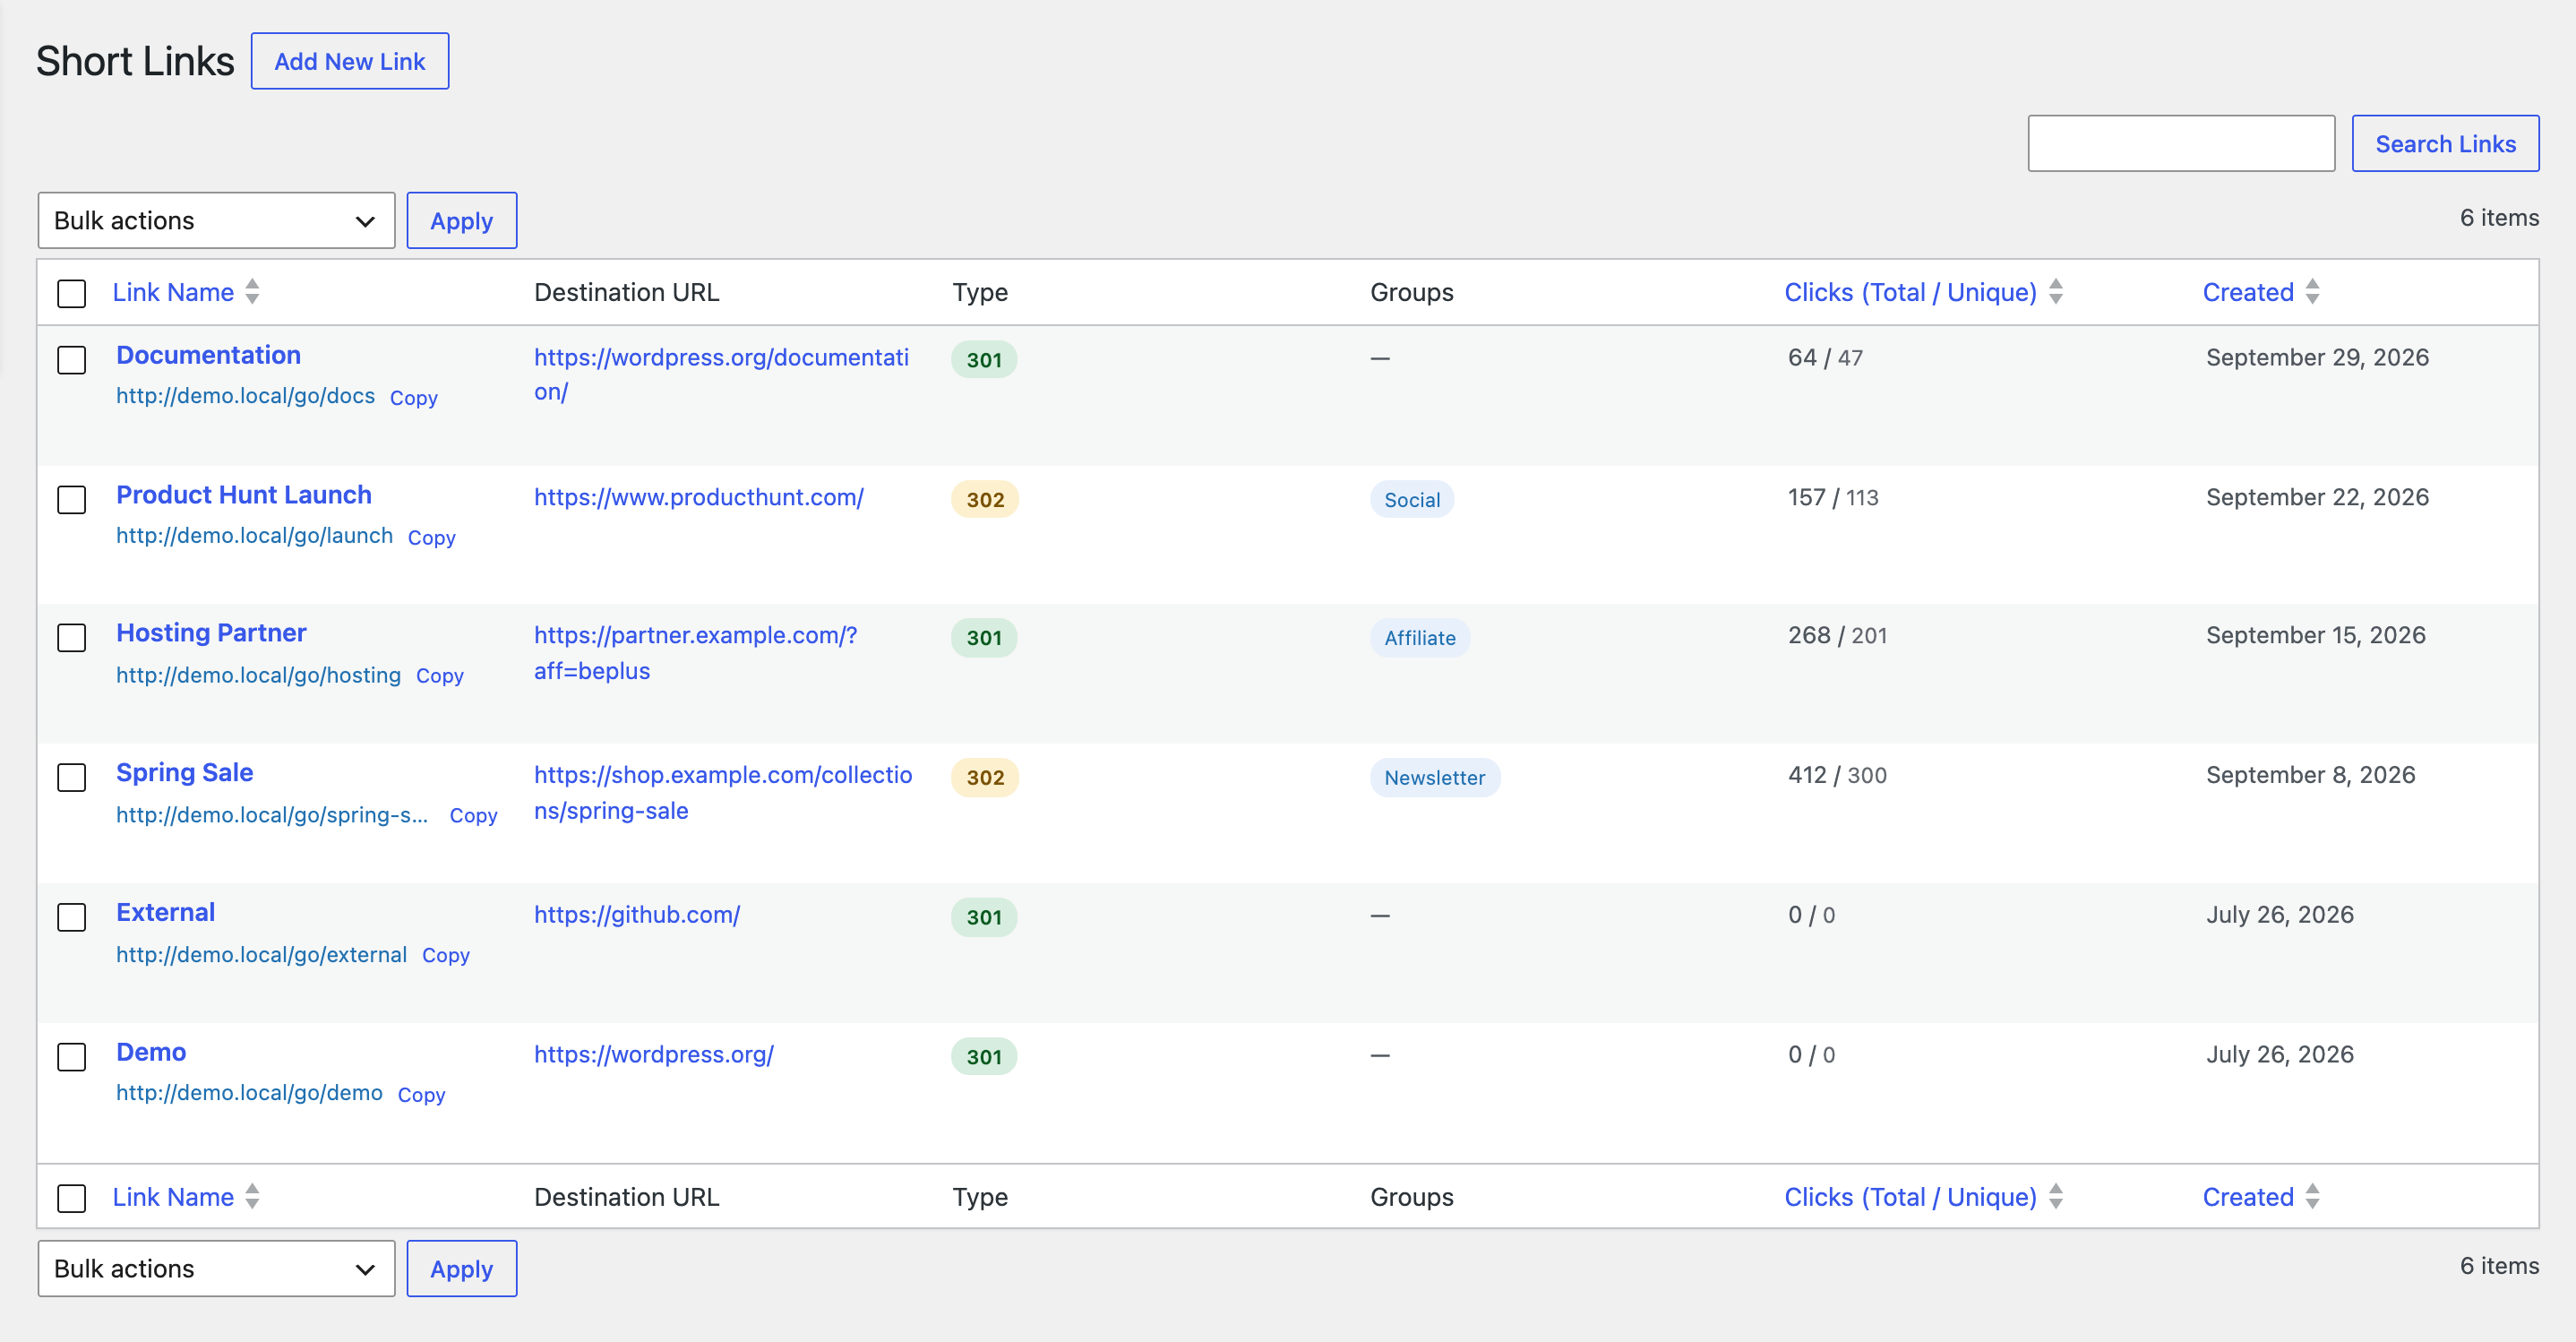Click sort arrows beside footer Clicks column
Viewport: 2576px width, 1342px height.
pyautogui.click(x=2055, y=1196)
